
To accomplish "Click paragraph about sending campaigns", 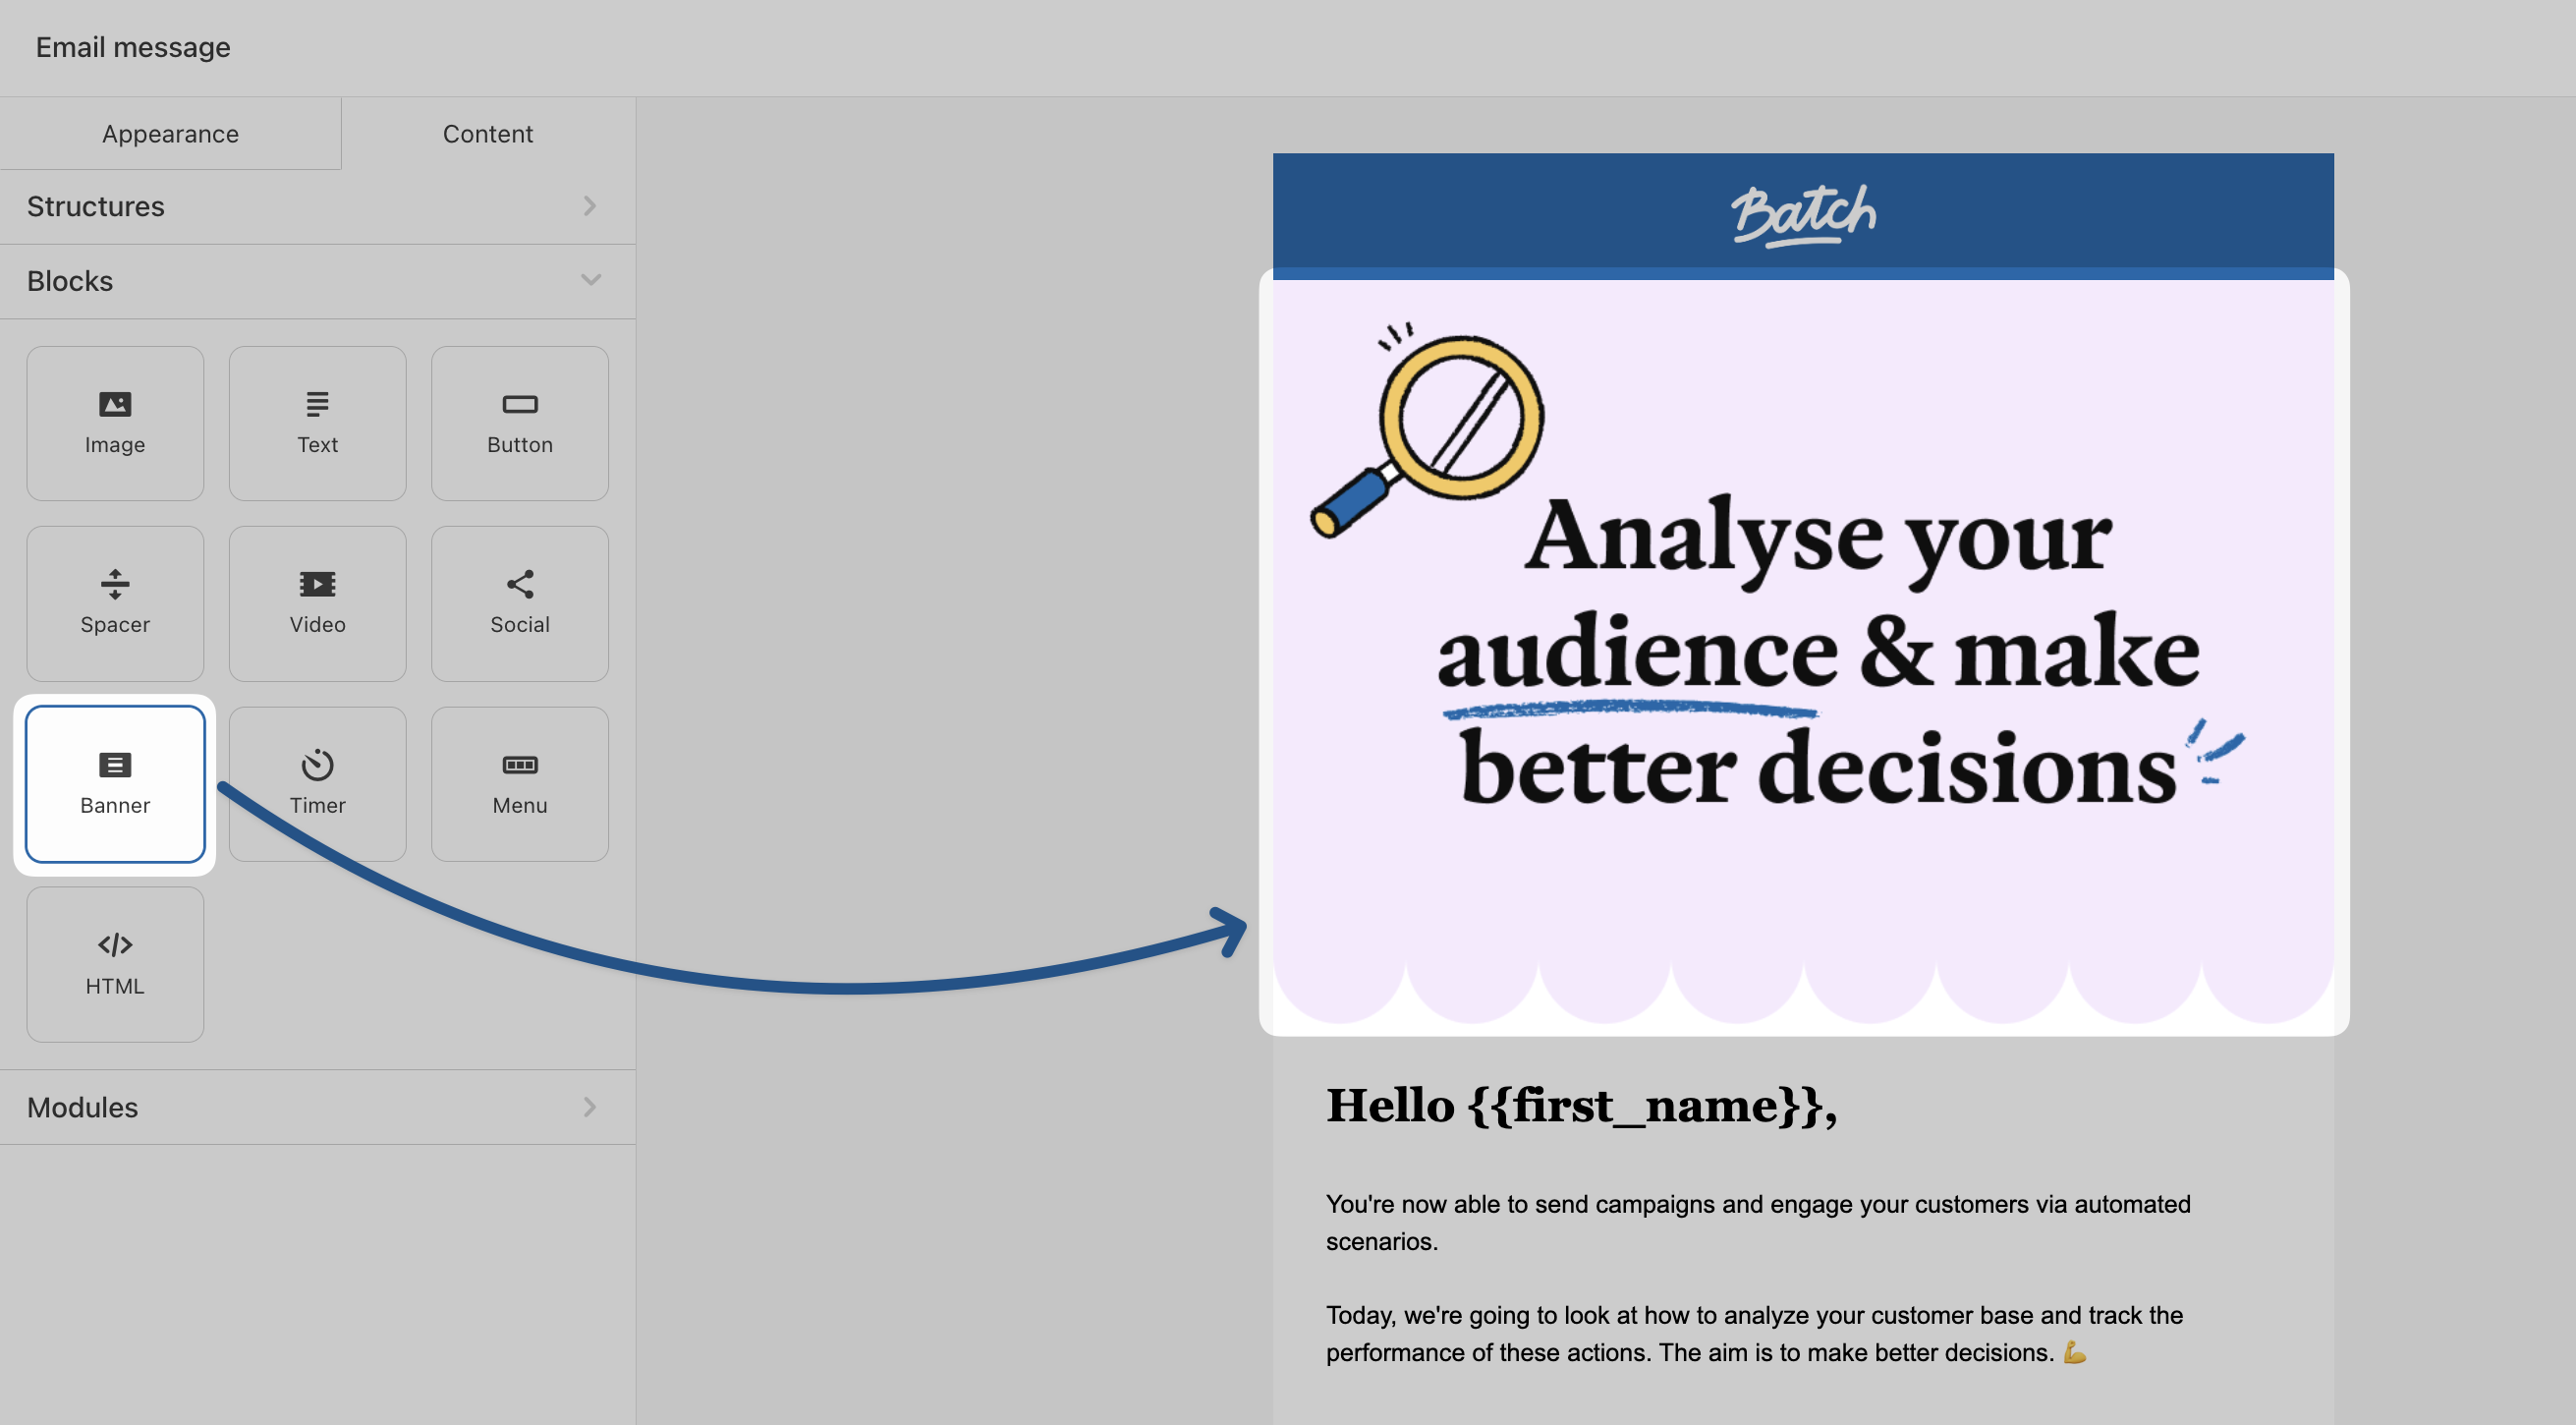I will pos(1757,1222).
